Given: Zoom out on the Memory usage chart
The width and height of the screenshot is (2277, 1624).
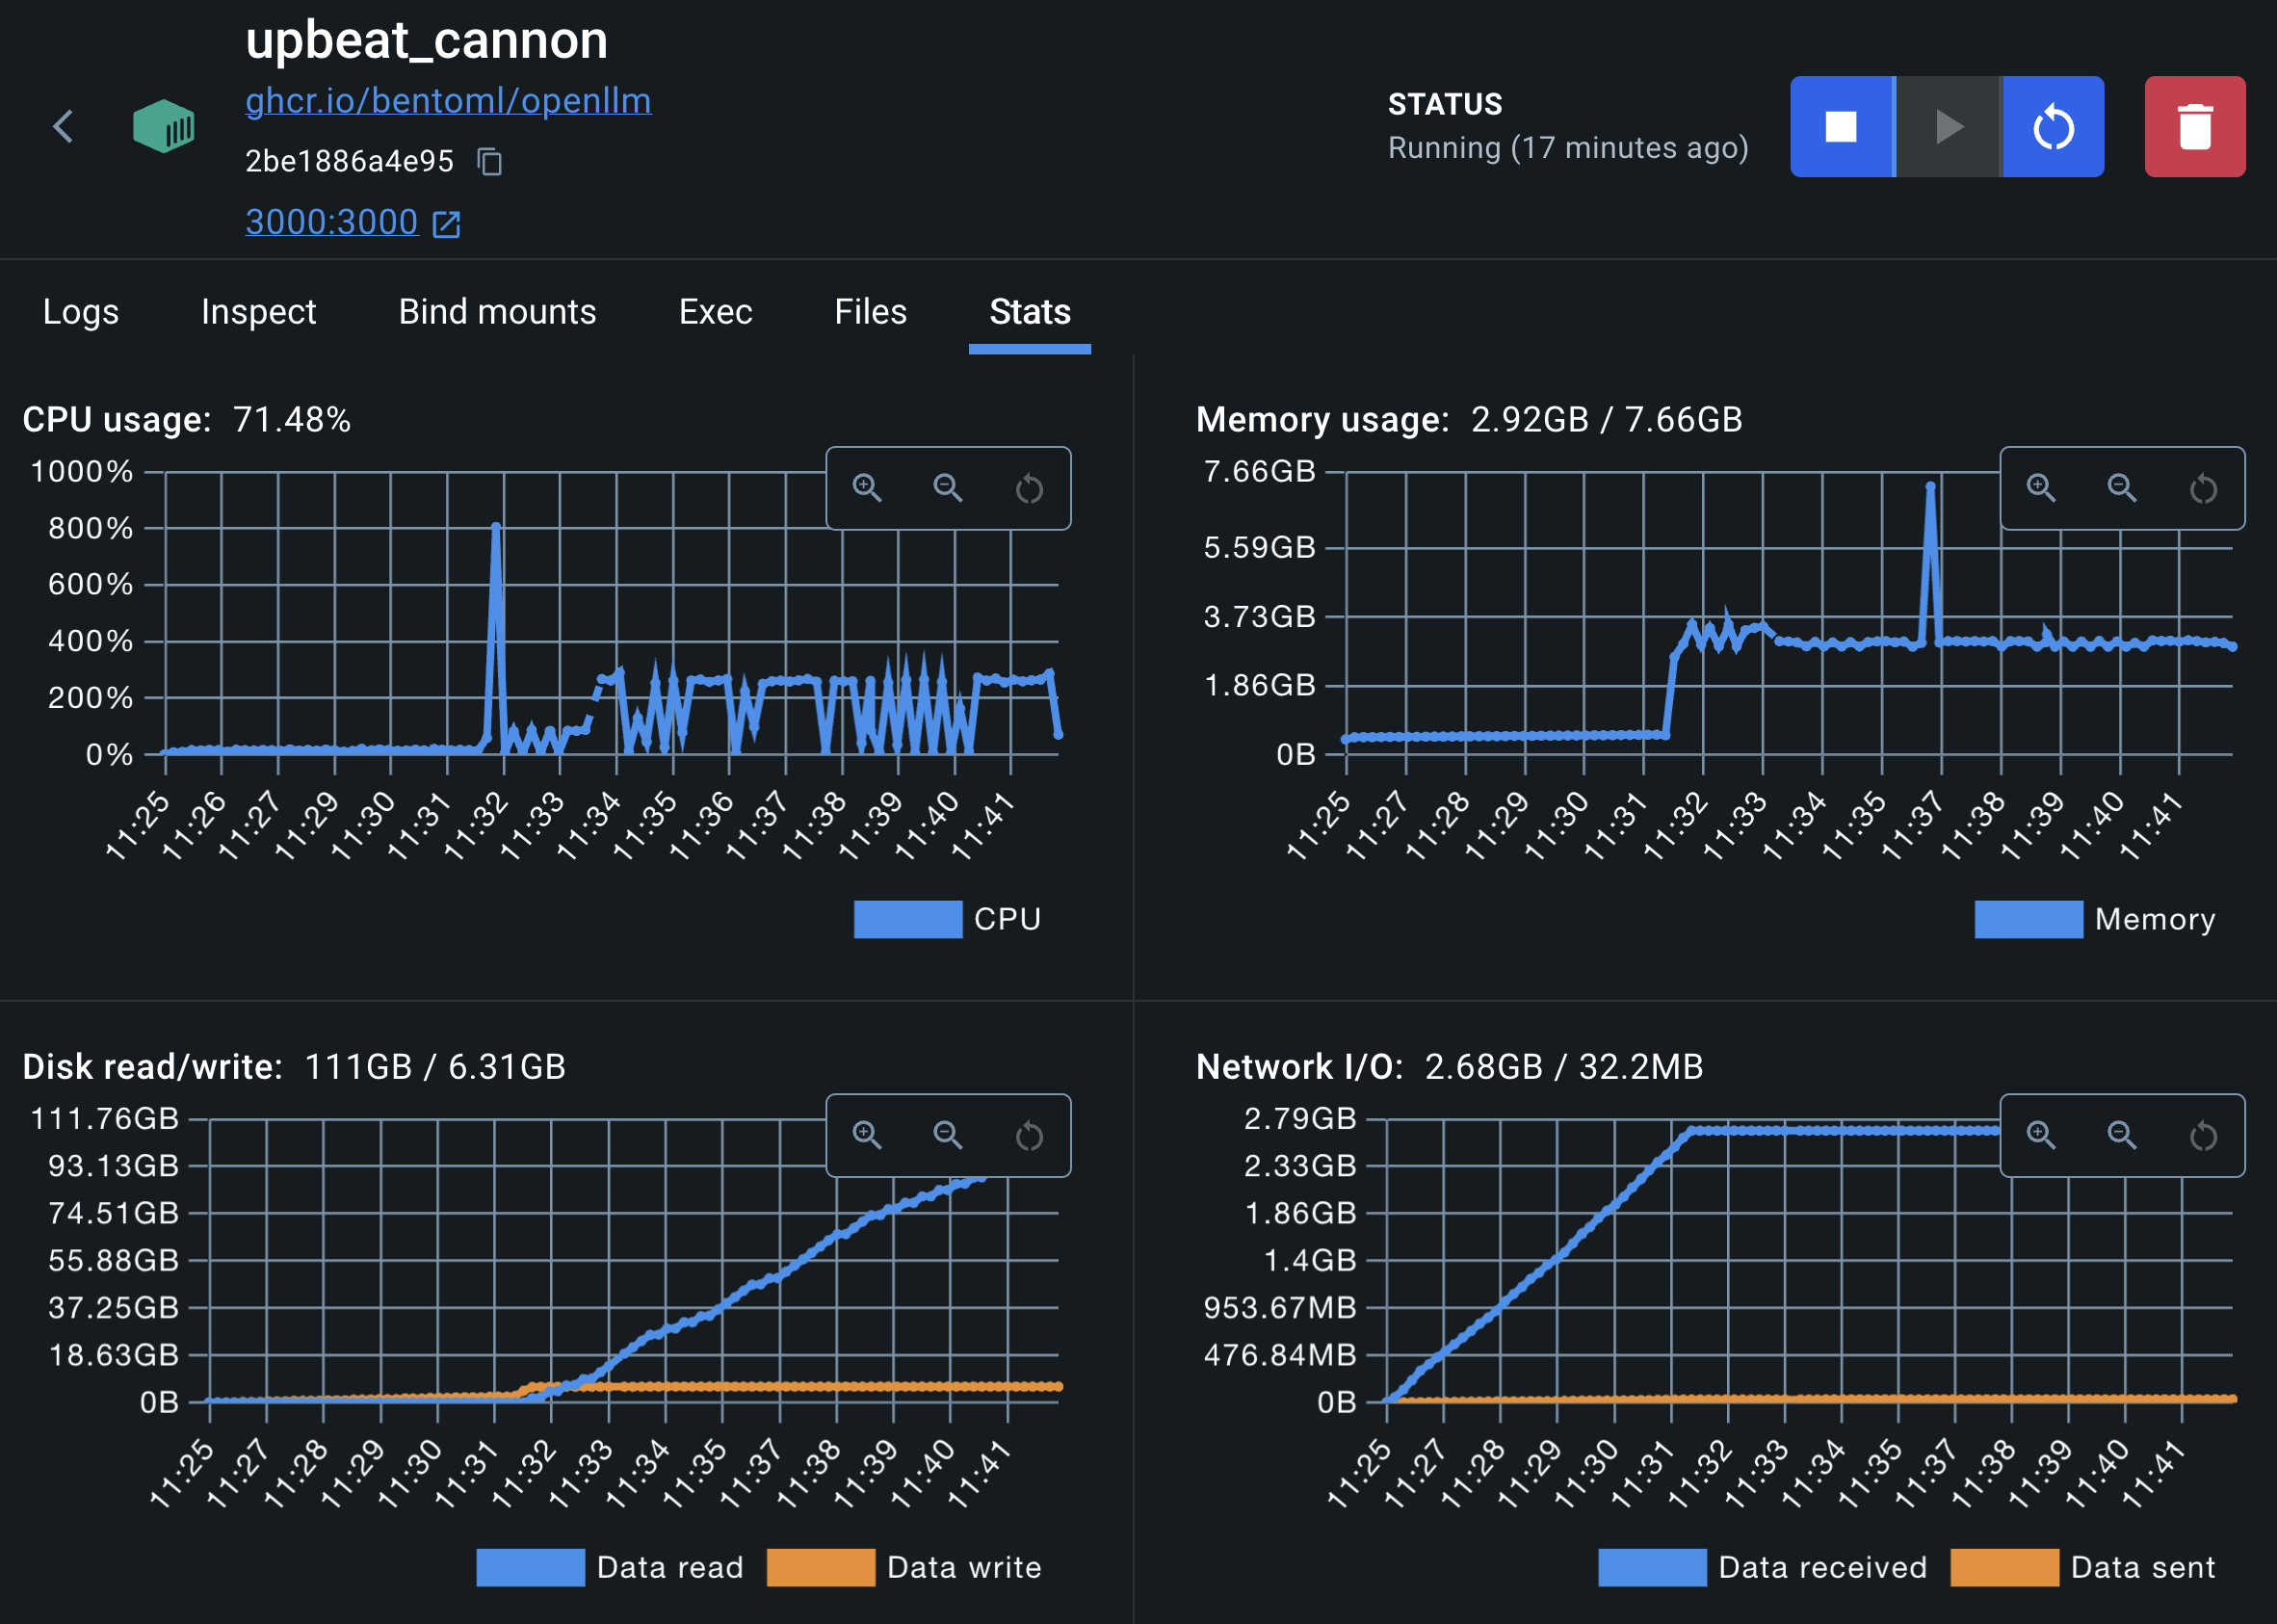Looking at the screenshot, I should tap(2121, 489).
